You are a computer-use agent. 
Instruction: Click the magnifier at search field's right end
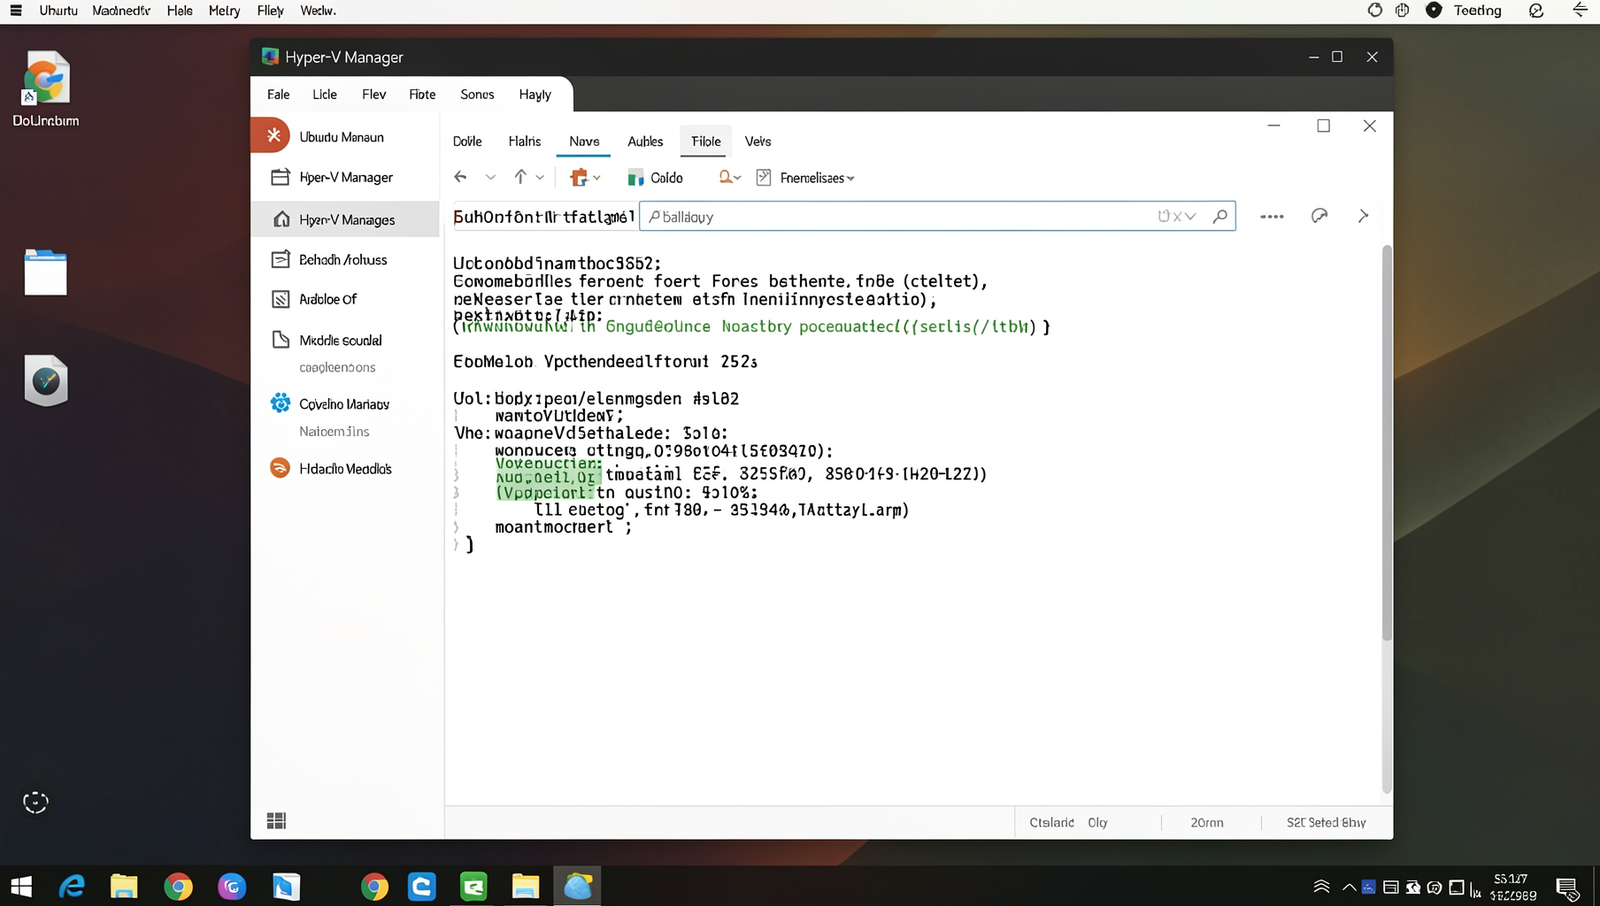coord(1220,216)
